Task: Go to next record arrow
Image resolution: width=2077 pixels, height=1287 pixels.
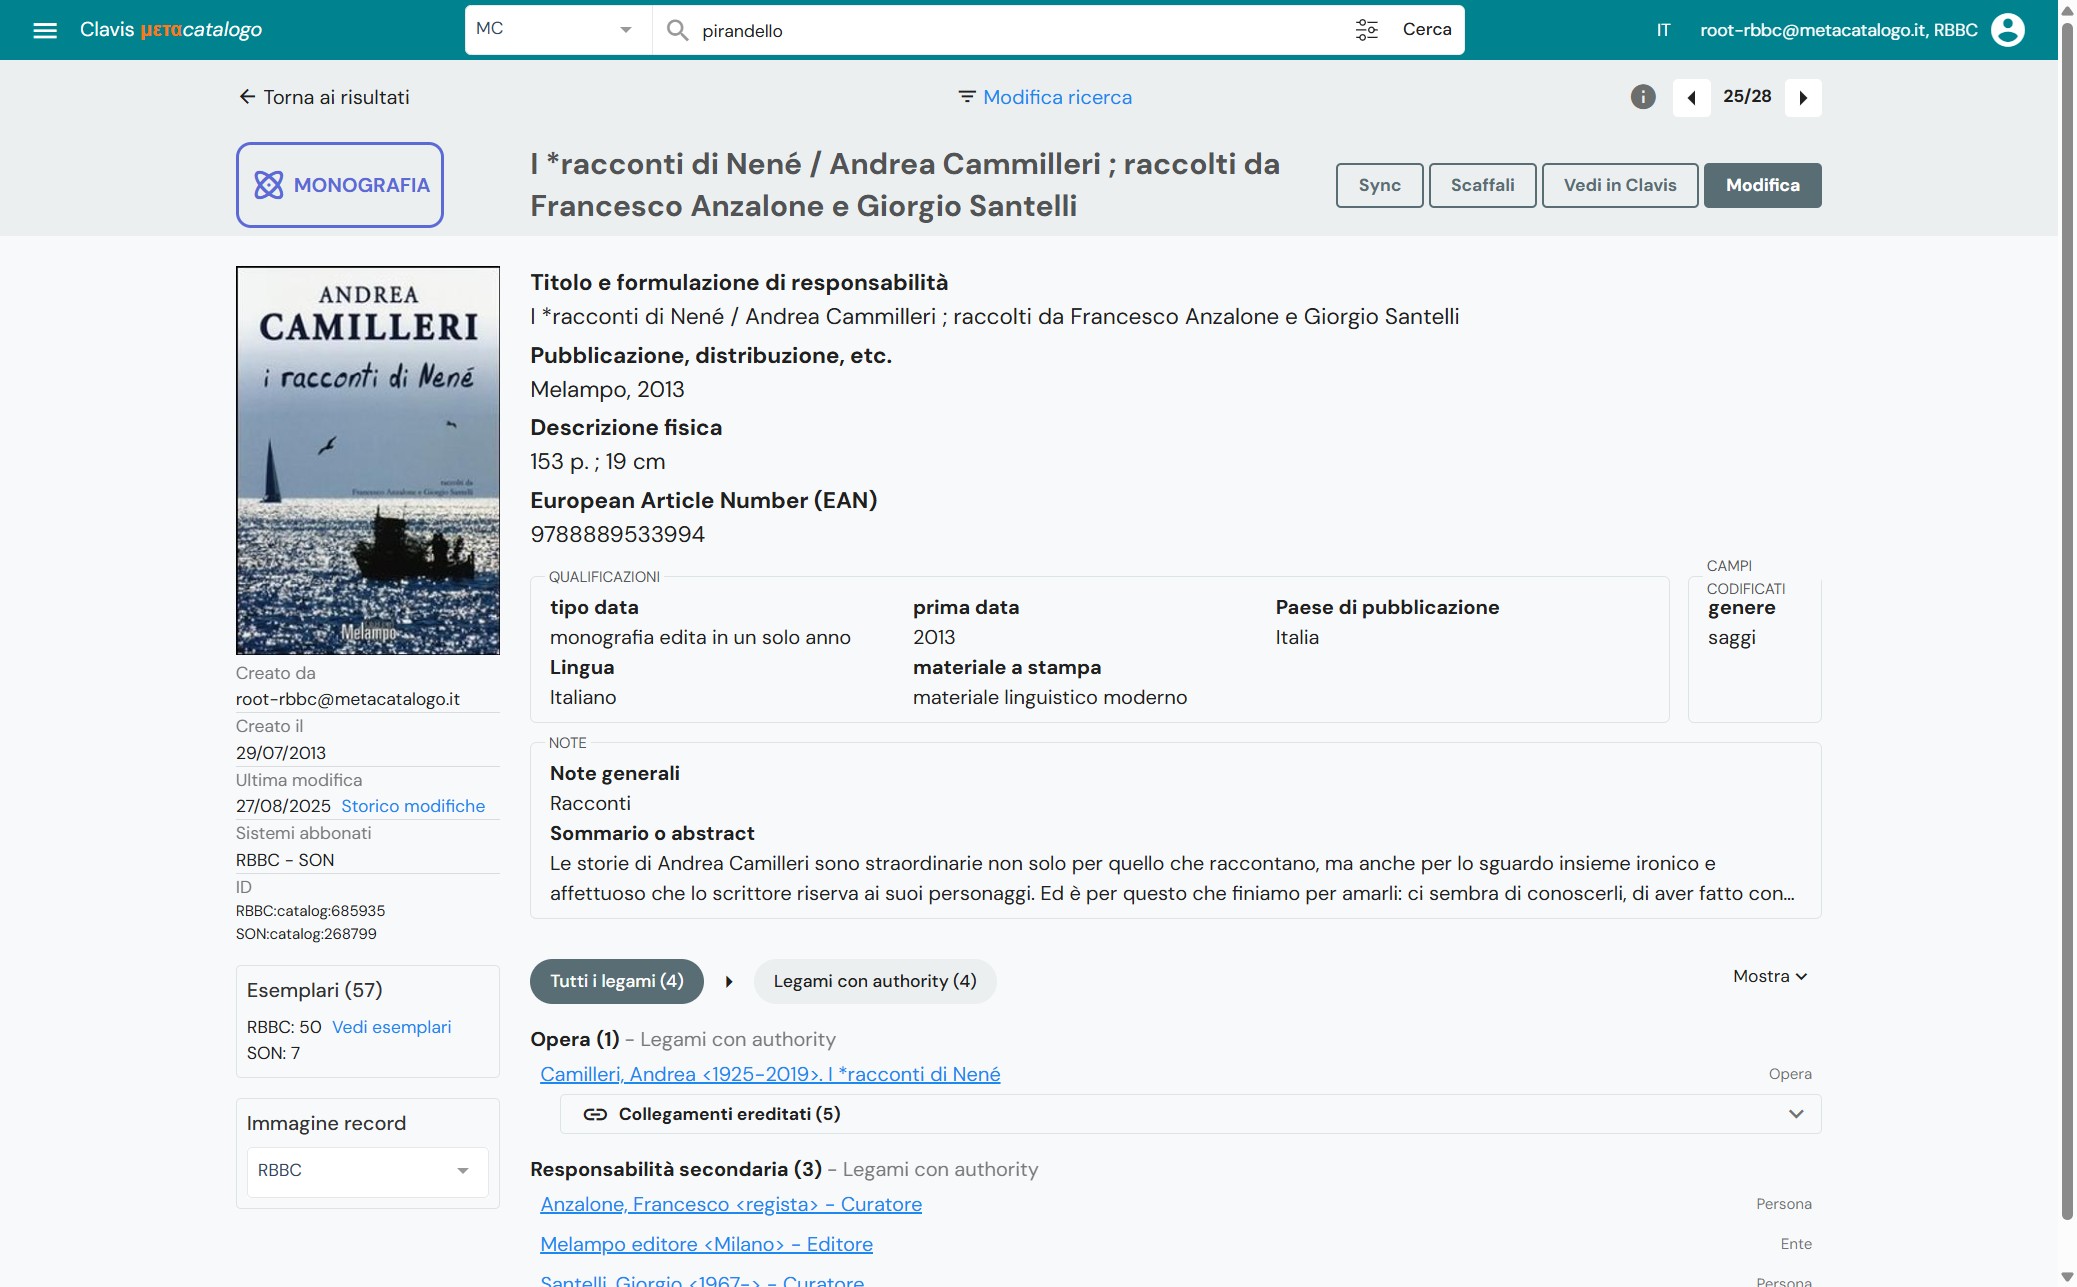Action: [x=1803, y=98]
